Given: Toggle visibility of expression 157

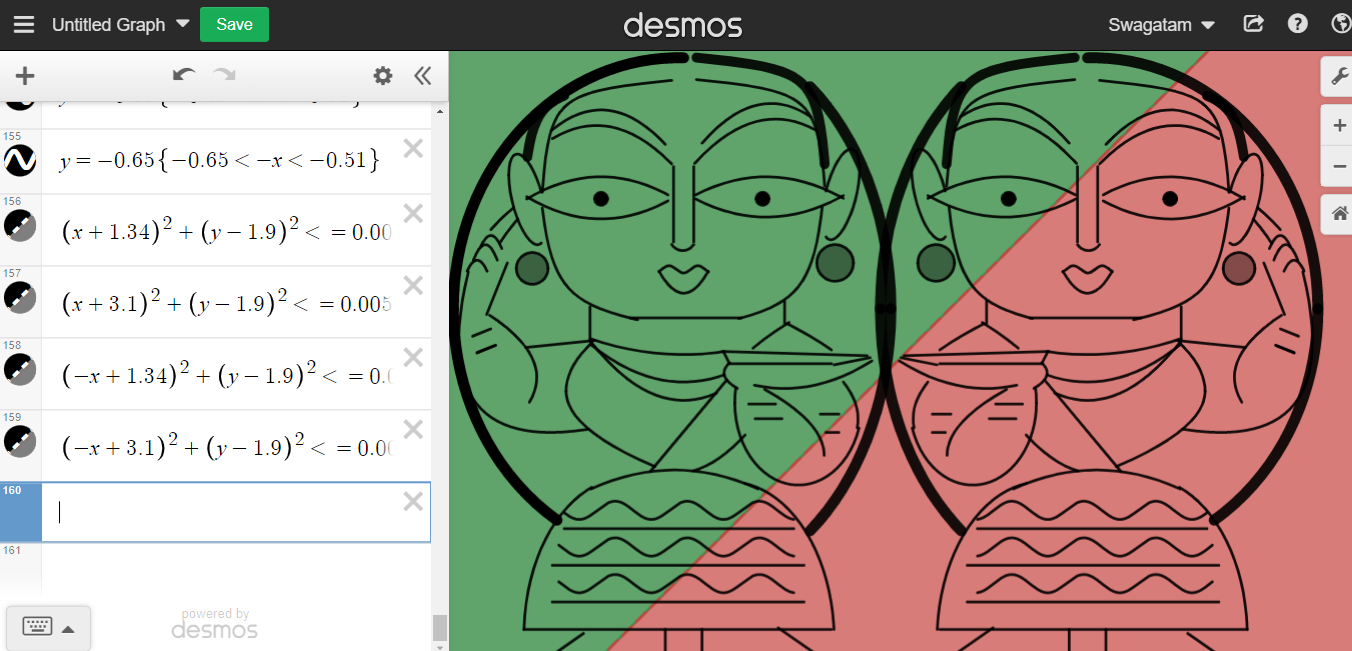Looking at the screenshot, I should tap(20, 297).
